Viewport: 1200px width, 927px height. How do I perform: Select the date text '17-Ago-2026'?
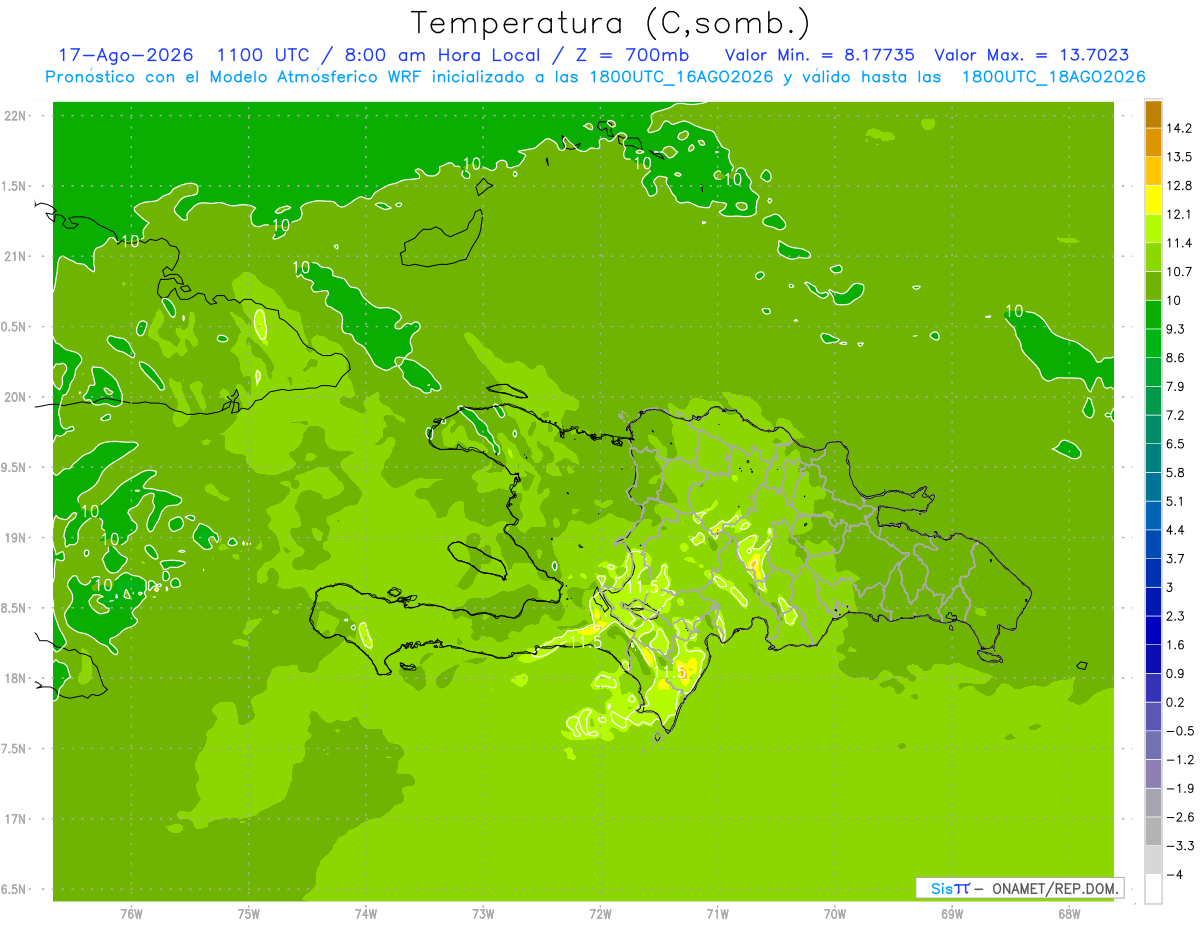[125, 55]
